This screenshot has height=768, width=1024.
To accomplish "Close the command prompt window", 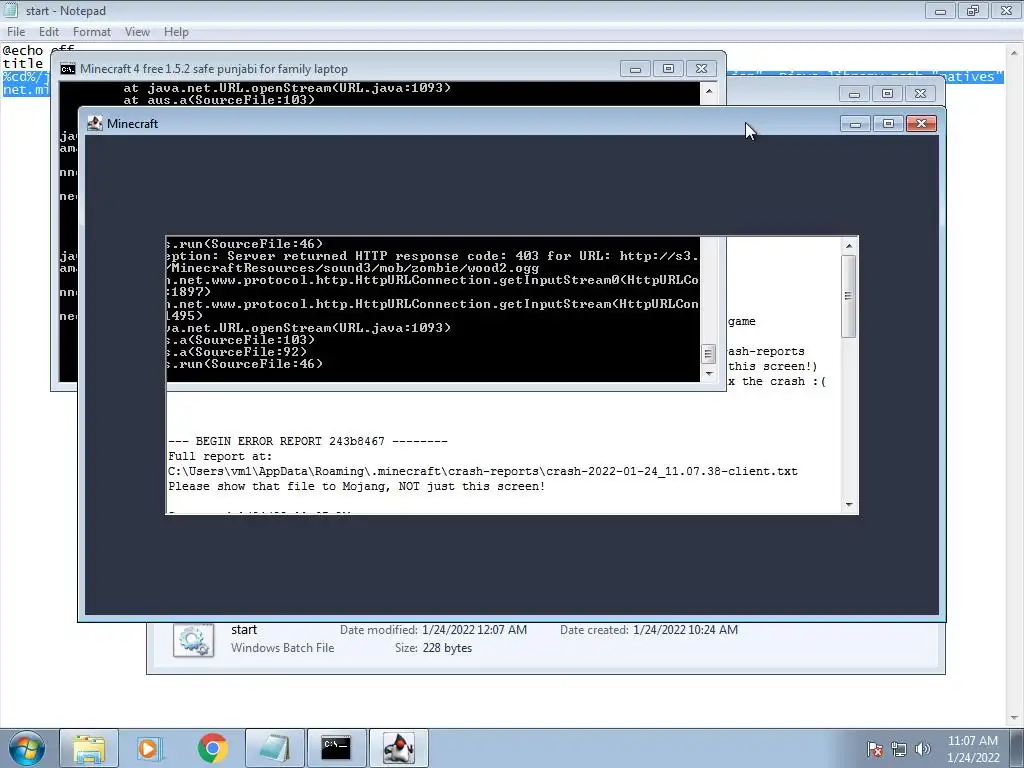I will [701, 69].
